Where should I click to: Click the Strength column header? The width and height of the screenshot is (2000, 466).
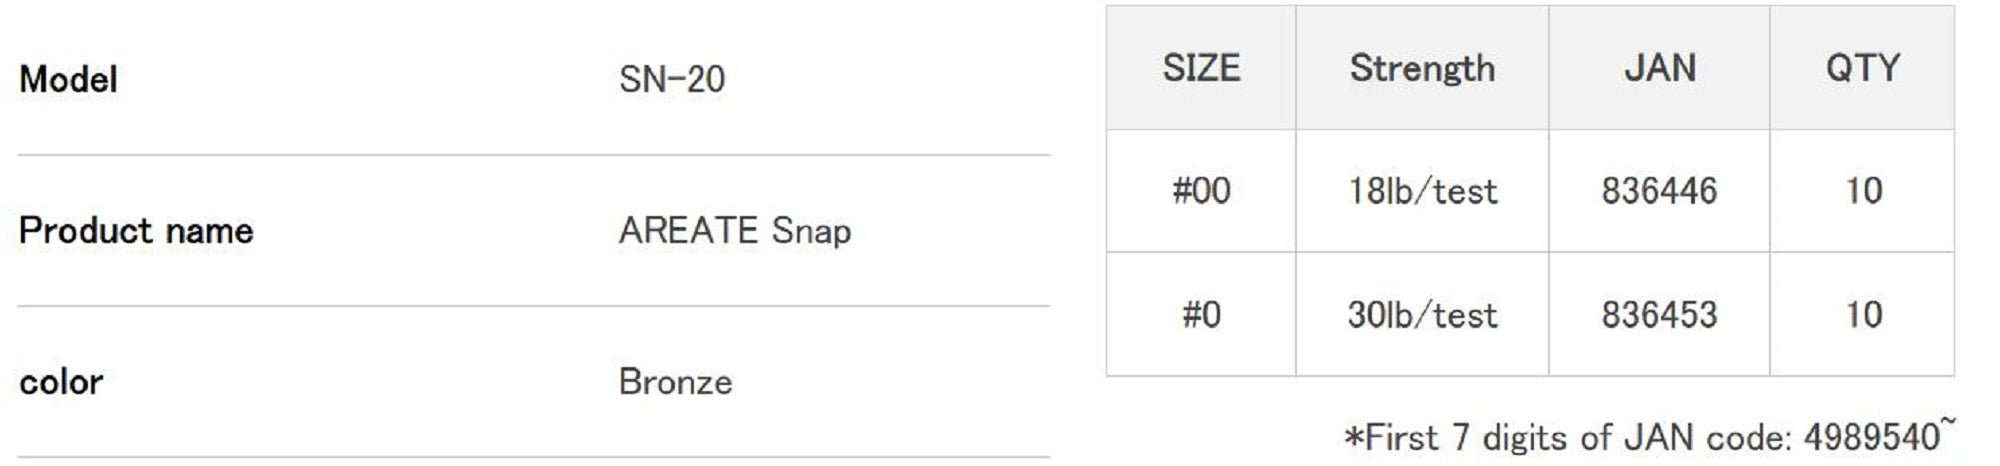tap(1422, 68)
